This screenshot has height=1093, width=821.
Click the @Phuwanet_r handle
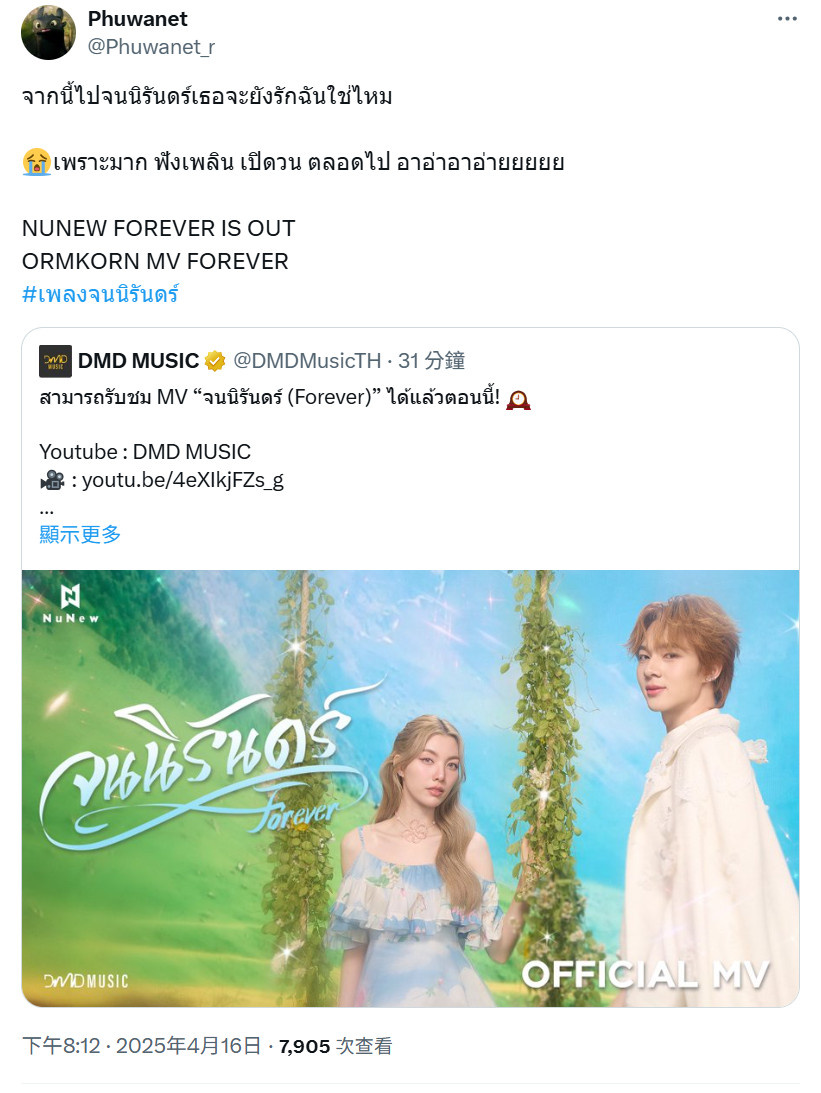tap(151, 47)
